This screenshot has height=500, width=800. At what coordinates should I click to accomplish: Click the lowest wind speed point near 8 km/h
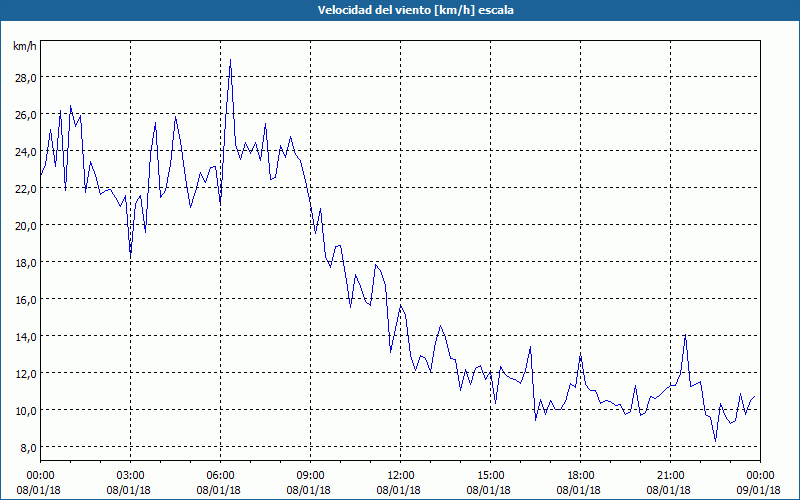(x=715, y=441)
